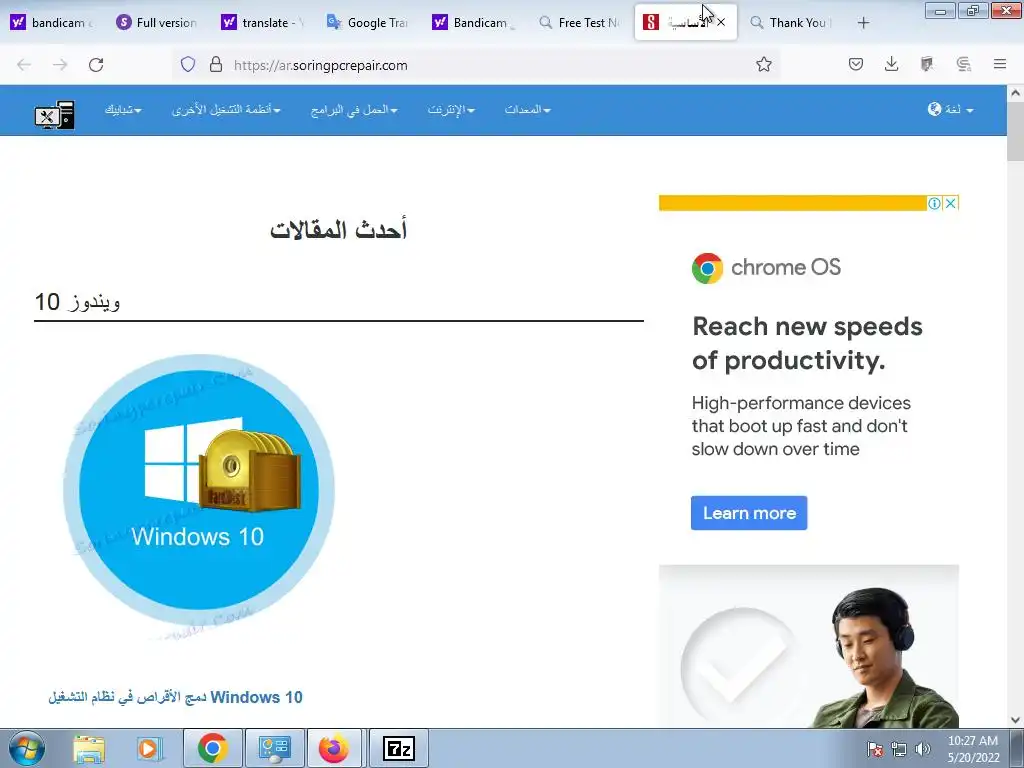Screen dimensions: 1024x768
Task: Switch to the Thank You tab
Action: coord(790,23)
